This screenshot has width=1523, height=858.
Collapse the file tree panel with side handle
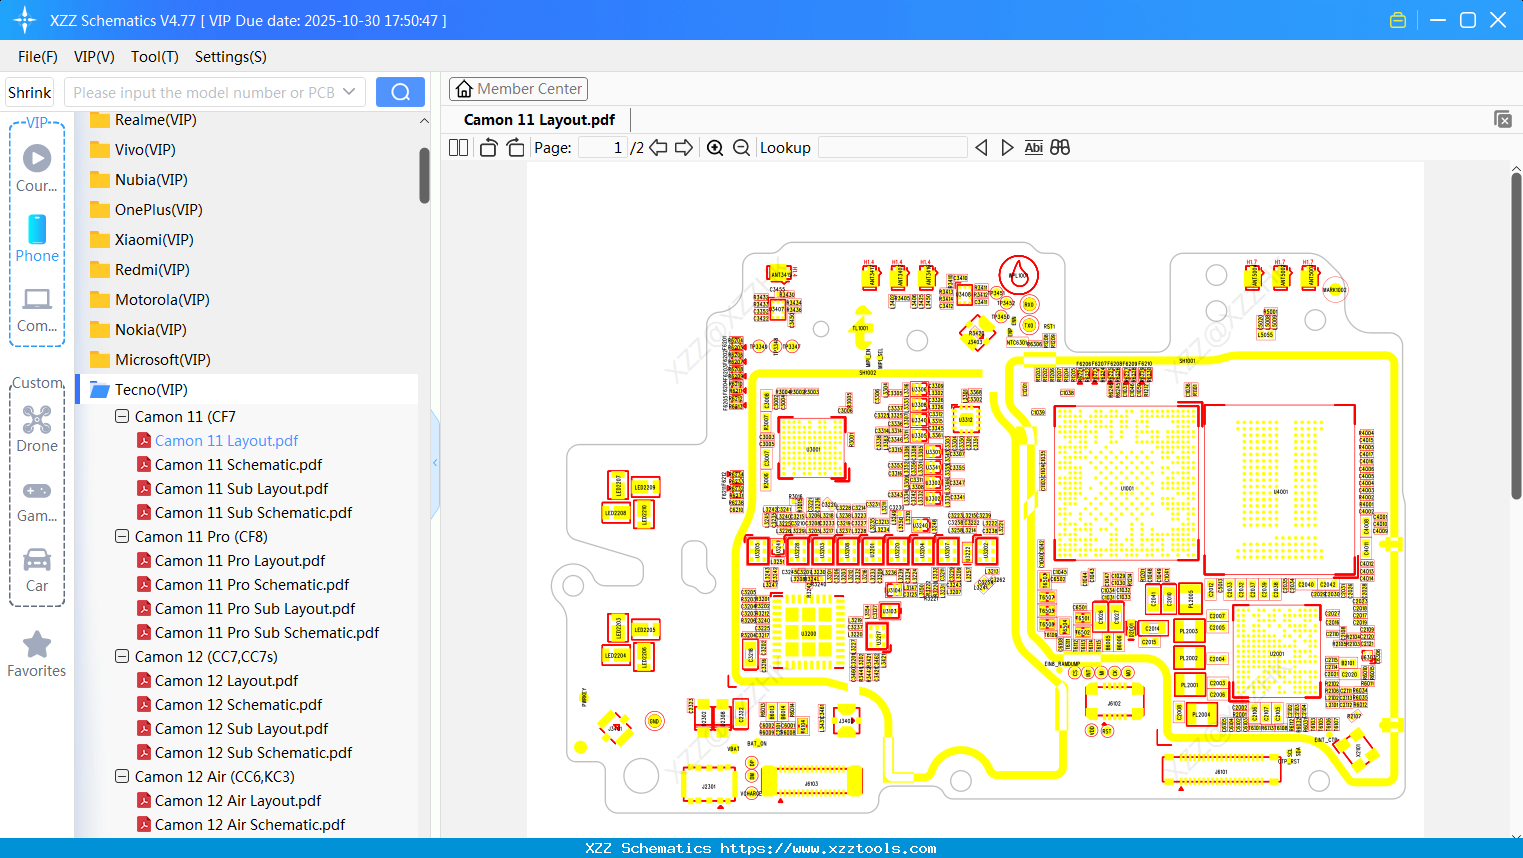click(435, 463)
